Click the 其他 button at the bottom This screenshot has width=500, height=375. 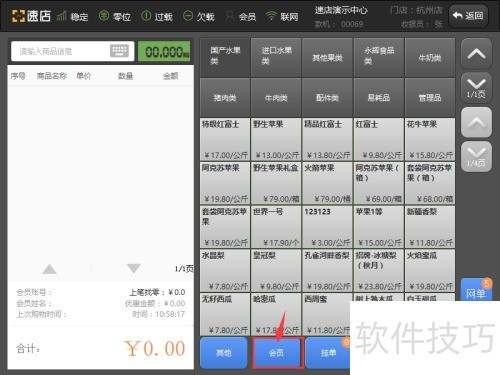pos(224,353)
